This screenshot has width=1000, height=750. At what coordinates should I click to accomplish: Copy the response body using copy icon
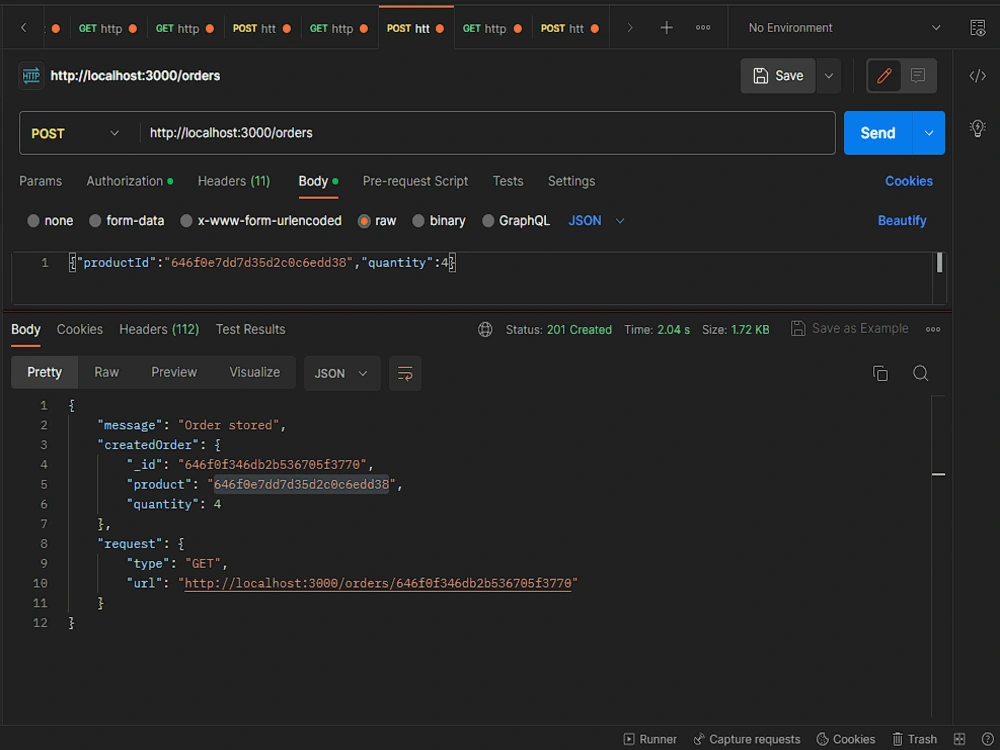880,372
